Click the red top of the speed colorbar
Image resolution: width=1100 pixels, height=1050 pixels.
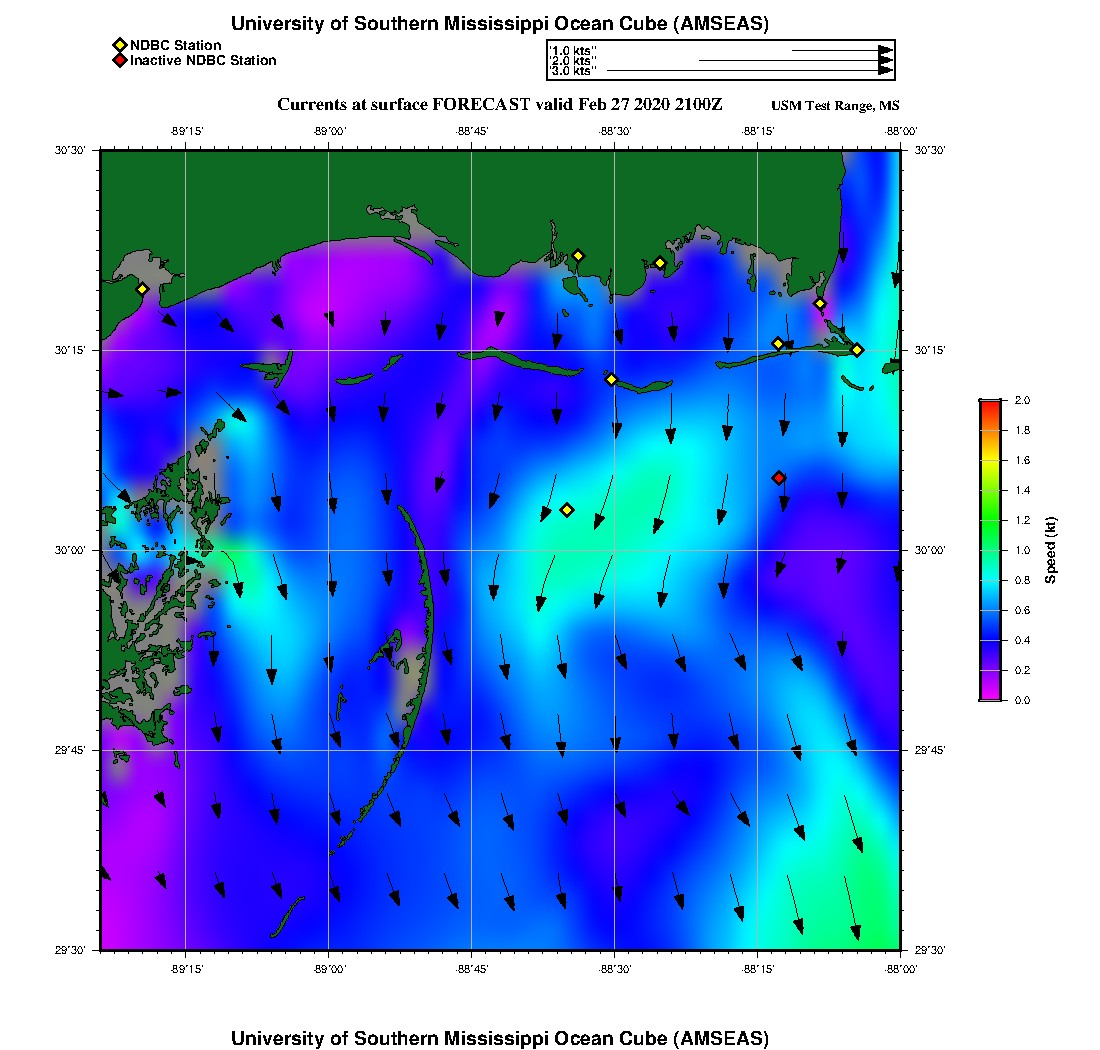pyautogui.click(x=991, y=407)
